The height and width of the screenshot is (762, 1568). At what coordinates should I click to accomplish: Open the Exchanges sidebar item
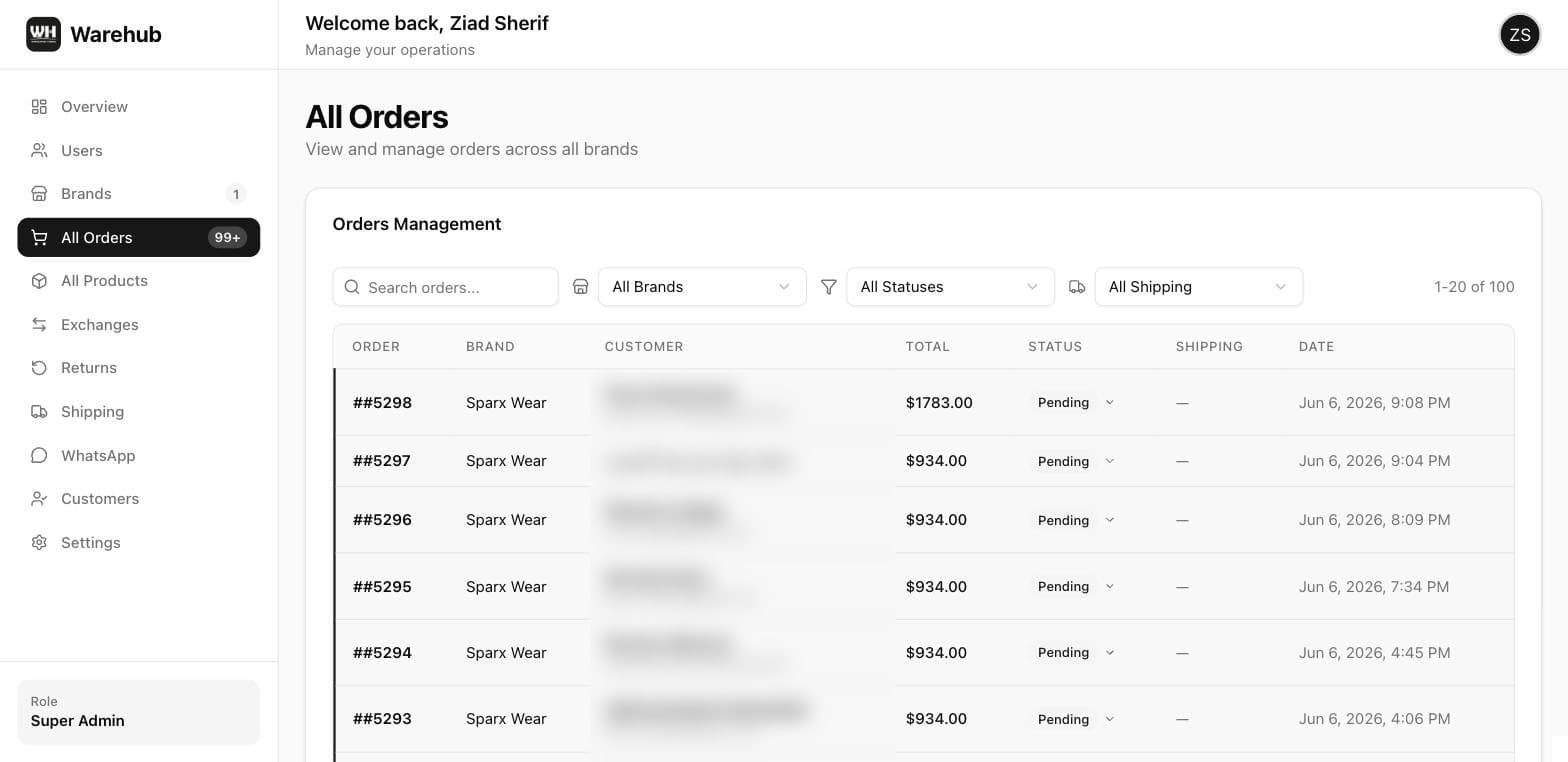tap(138, 324)
